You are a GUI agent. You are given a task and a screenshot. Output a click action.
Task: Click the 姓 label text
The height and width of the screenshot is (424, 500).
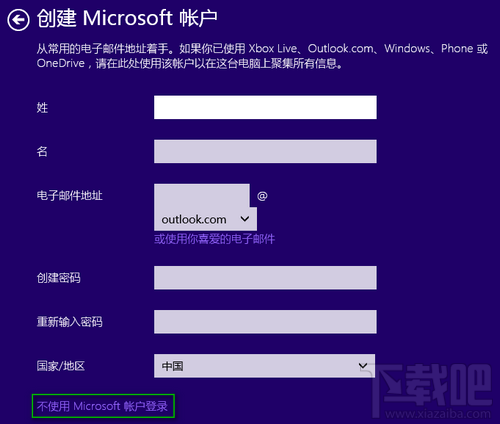click(x=42, y=108)
